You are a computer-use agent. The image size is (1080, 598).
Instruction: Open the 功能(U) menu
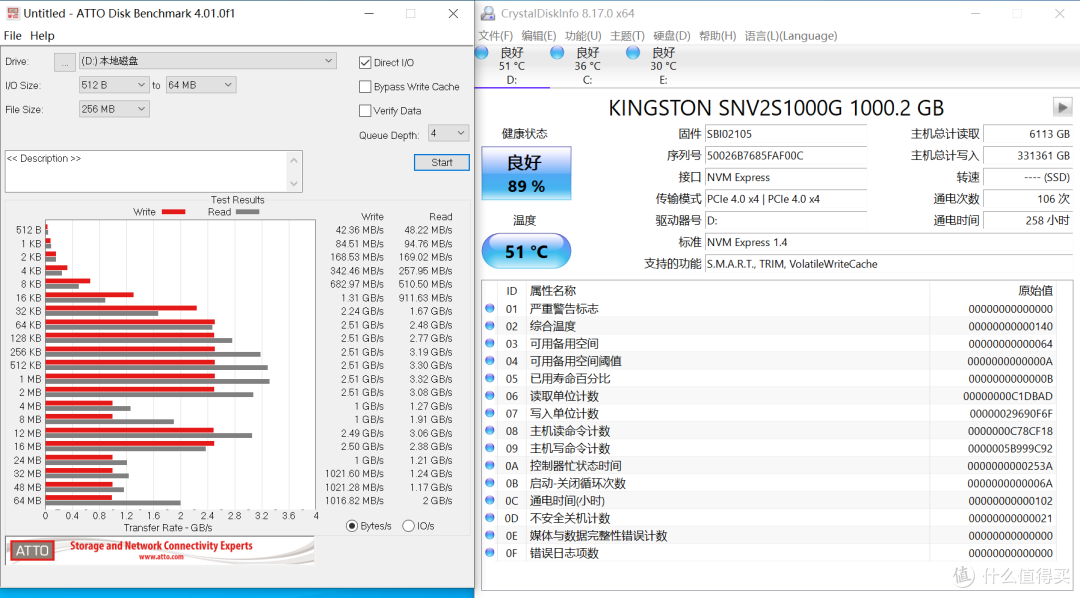click(x=583, y=36)
